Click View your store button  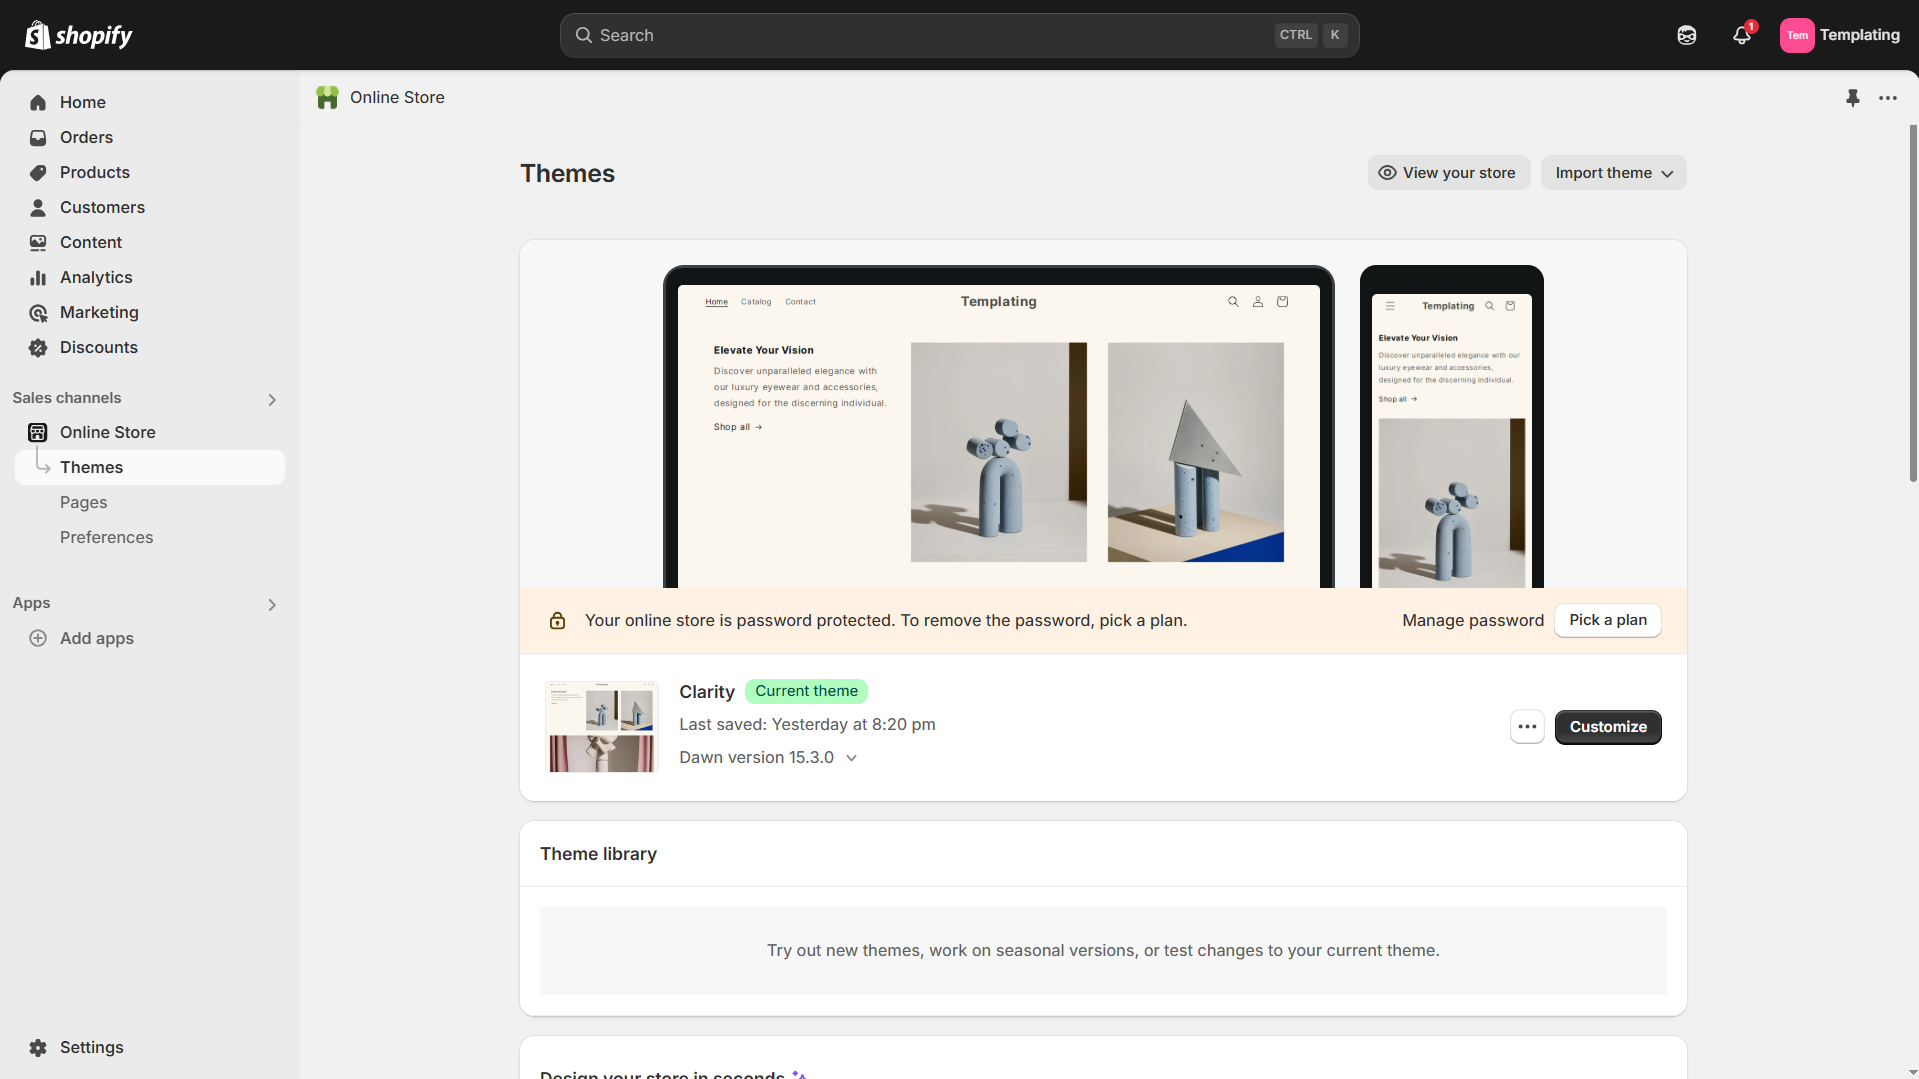(x=1449, y=172)
